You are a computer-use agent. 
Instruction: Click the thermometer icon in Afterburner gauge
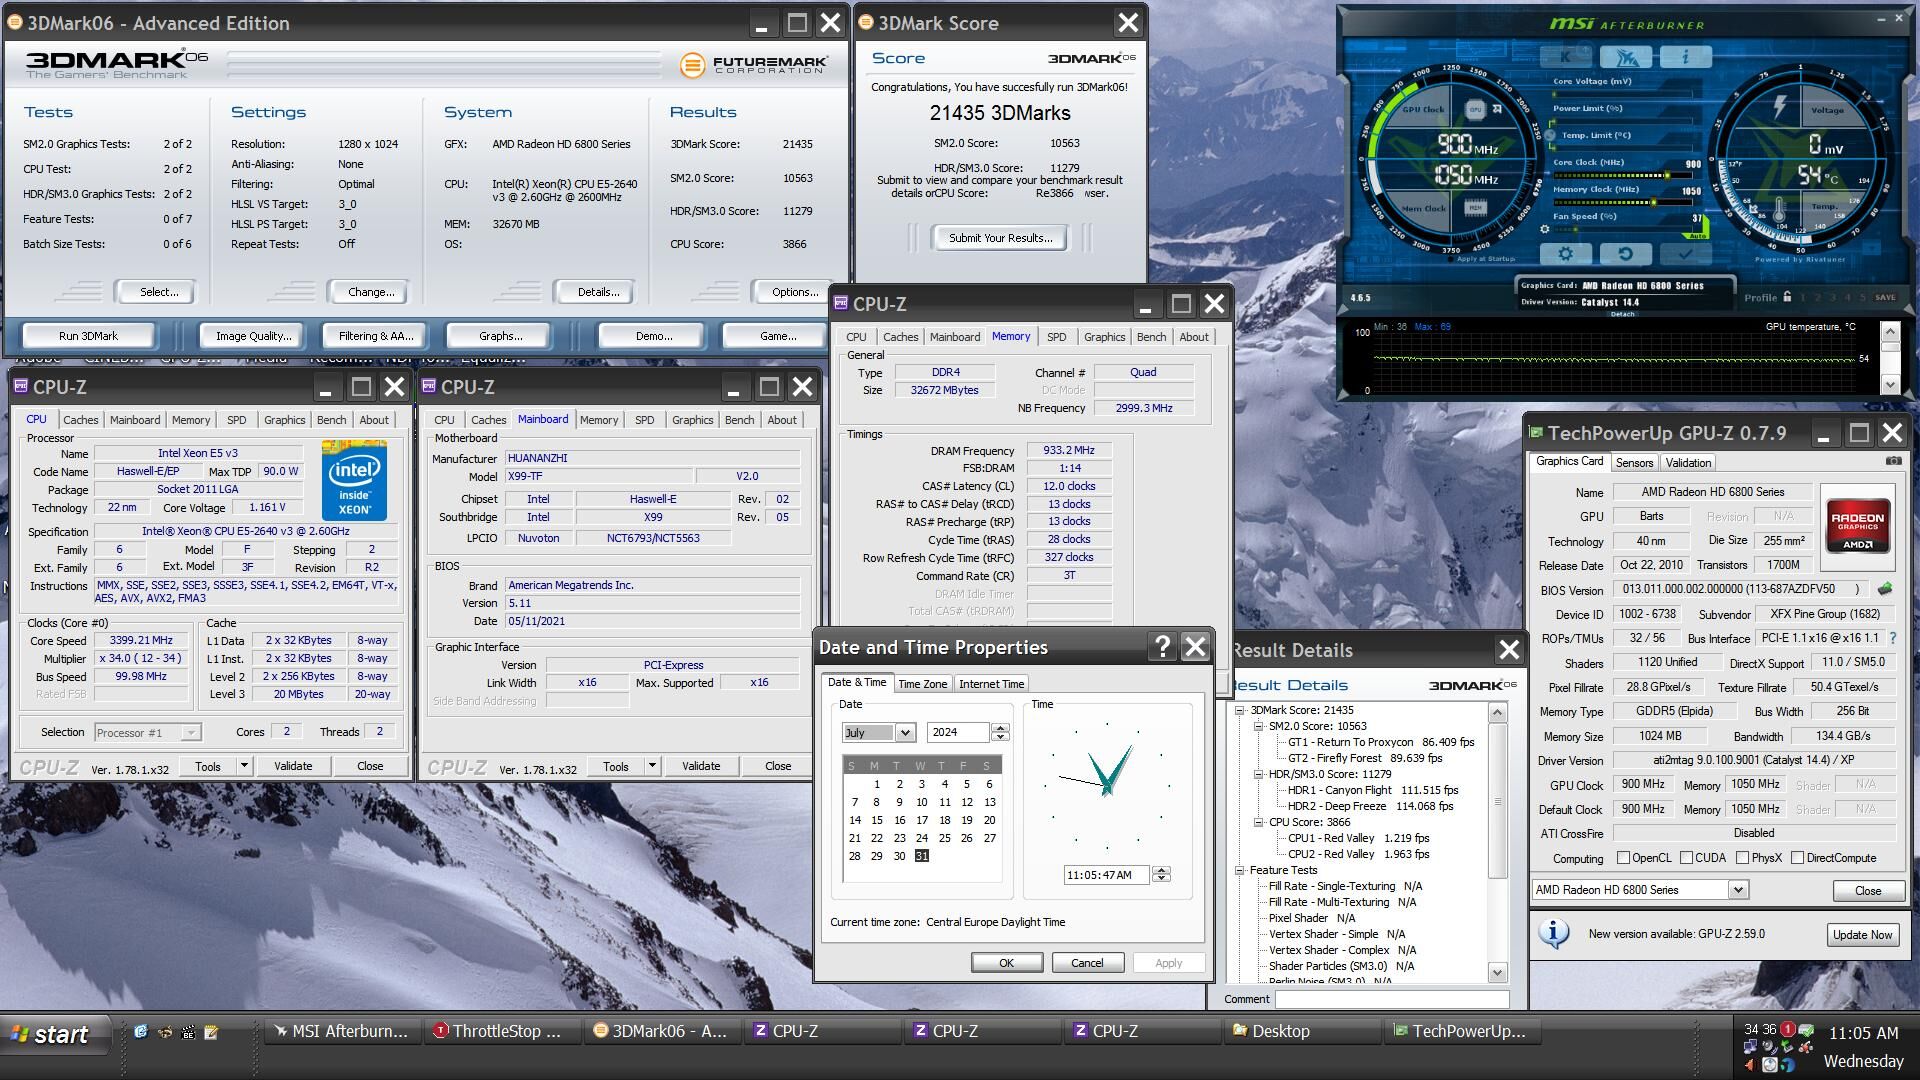pyautogui.click(x=1779, y=211)
